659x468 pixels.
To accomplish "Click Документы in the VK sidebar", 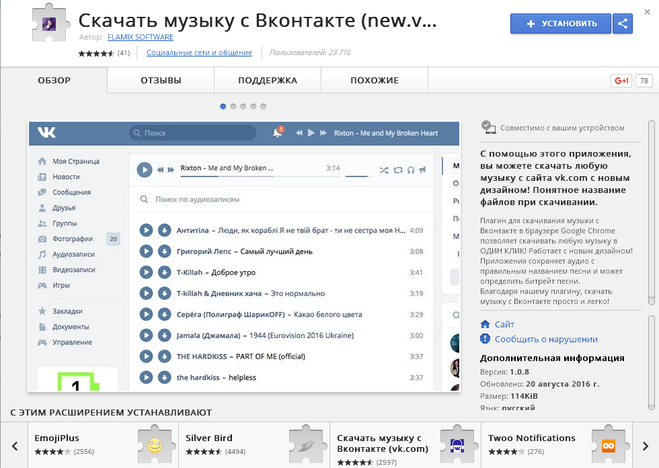I will [63, 327].
